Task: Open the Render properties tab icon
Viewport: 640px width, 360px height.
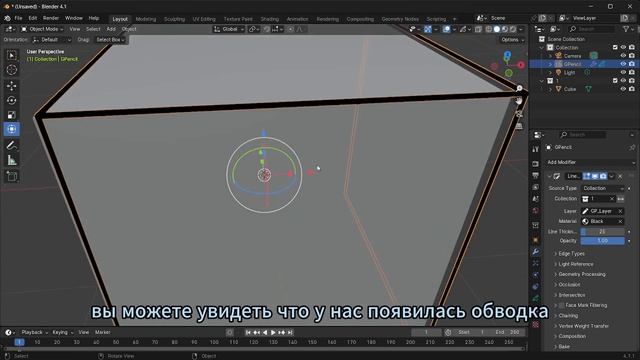Action: 536,164
